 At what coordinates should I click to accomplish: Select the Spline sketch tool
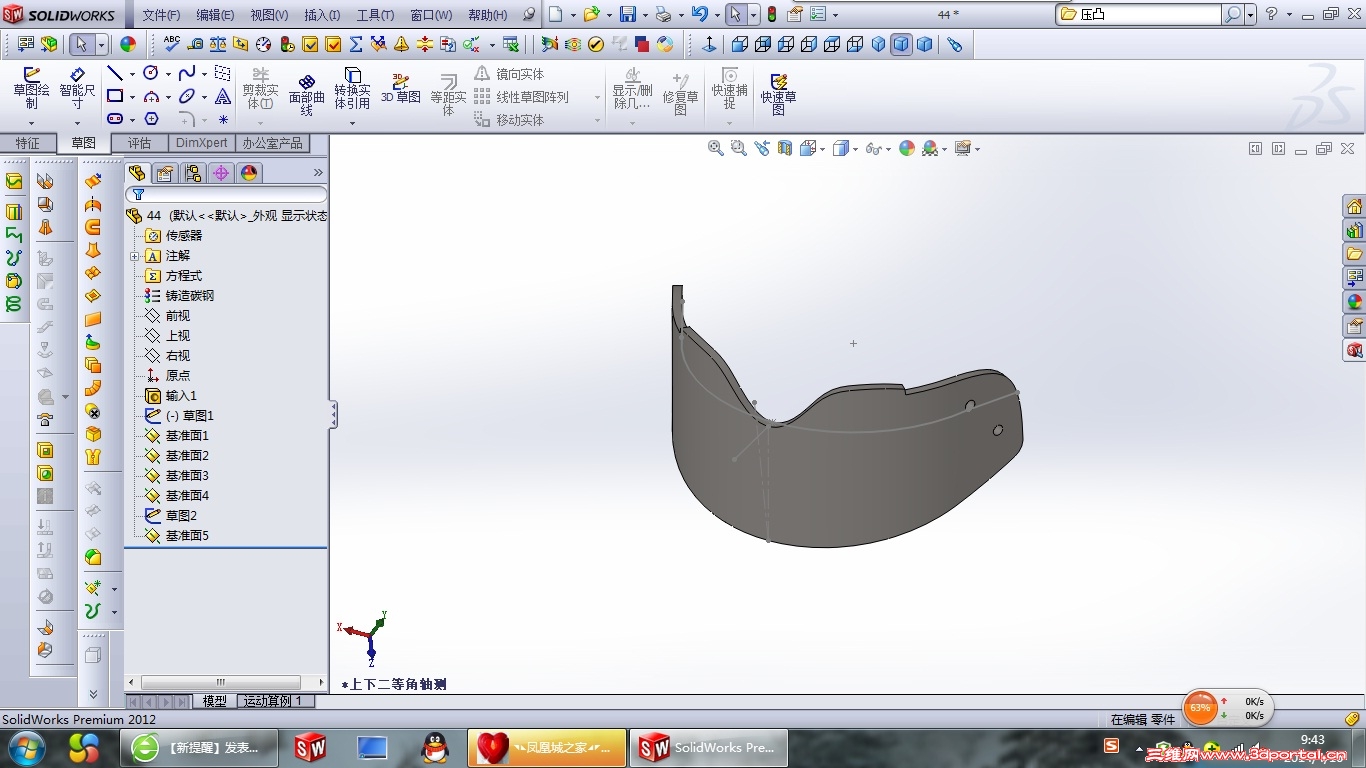(187, 74)
